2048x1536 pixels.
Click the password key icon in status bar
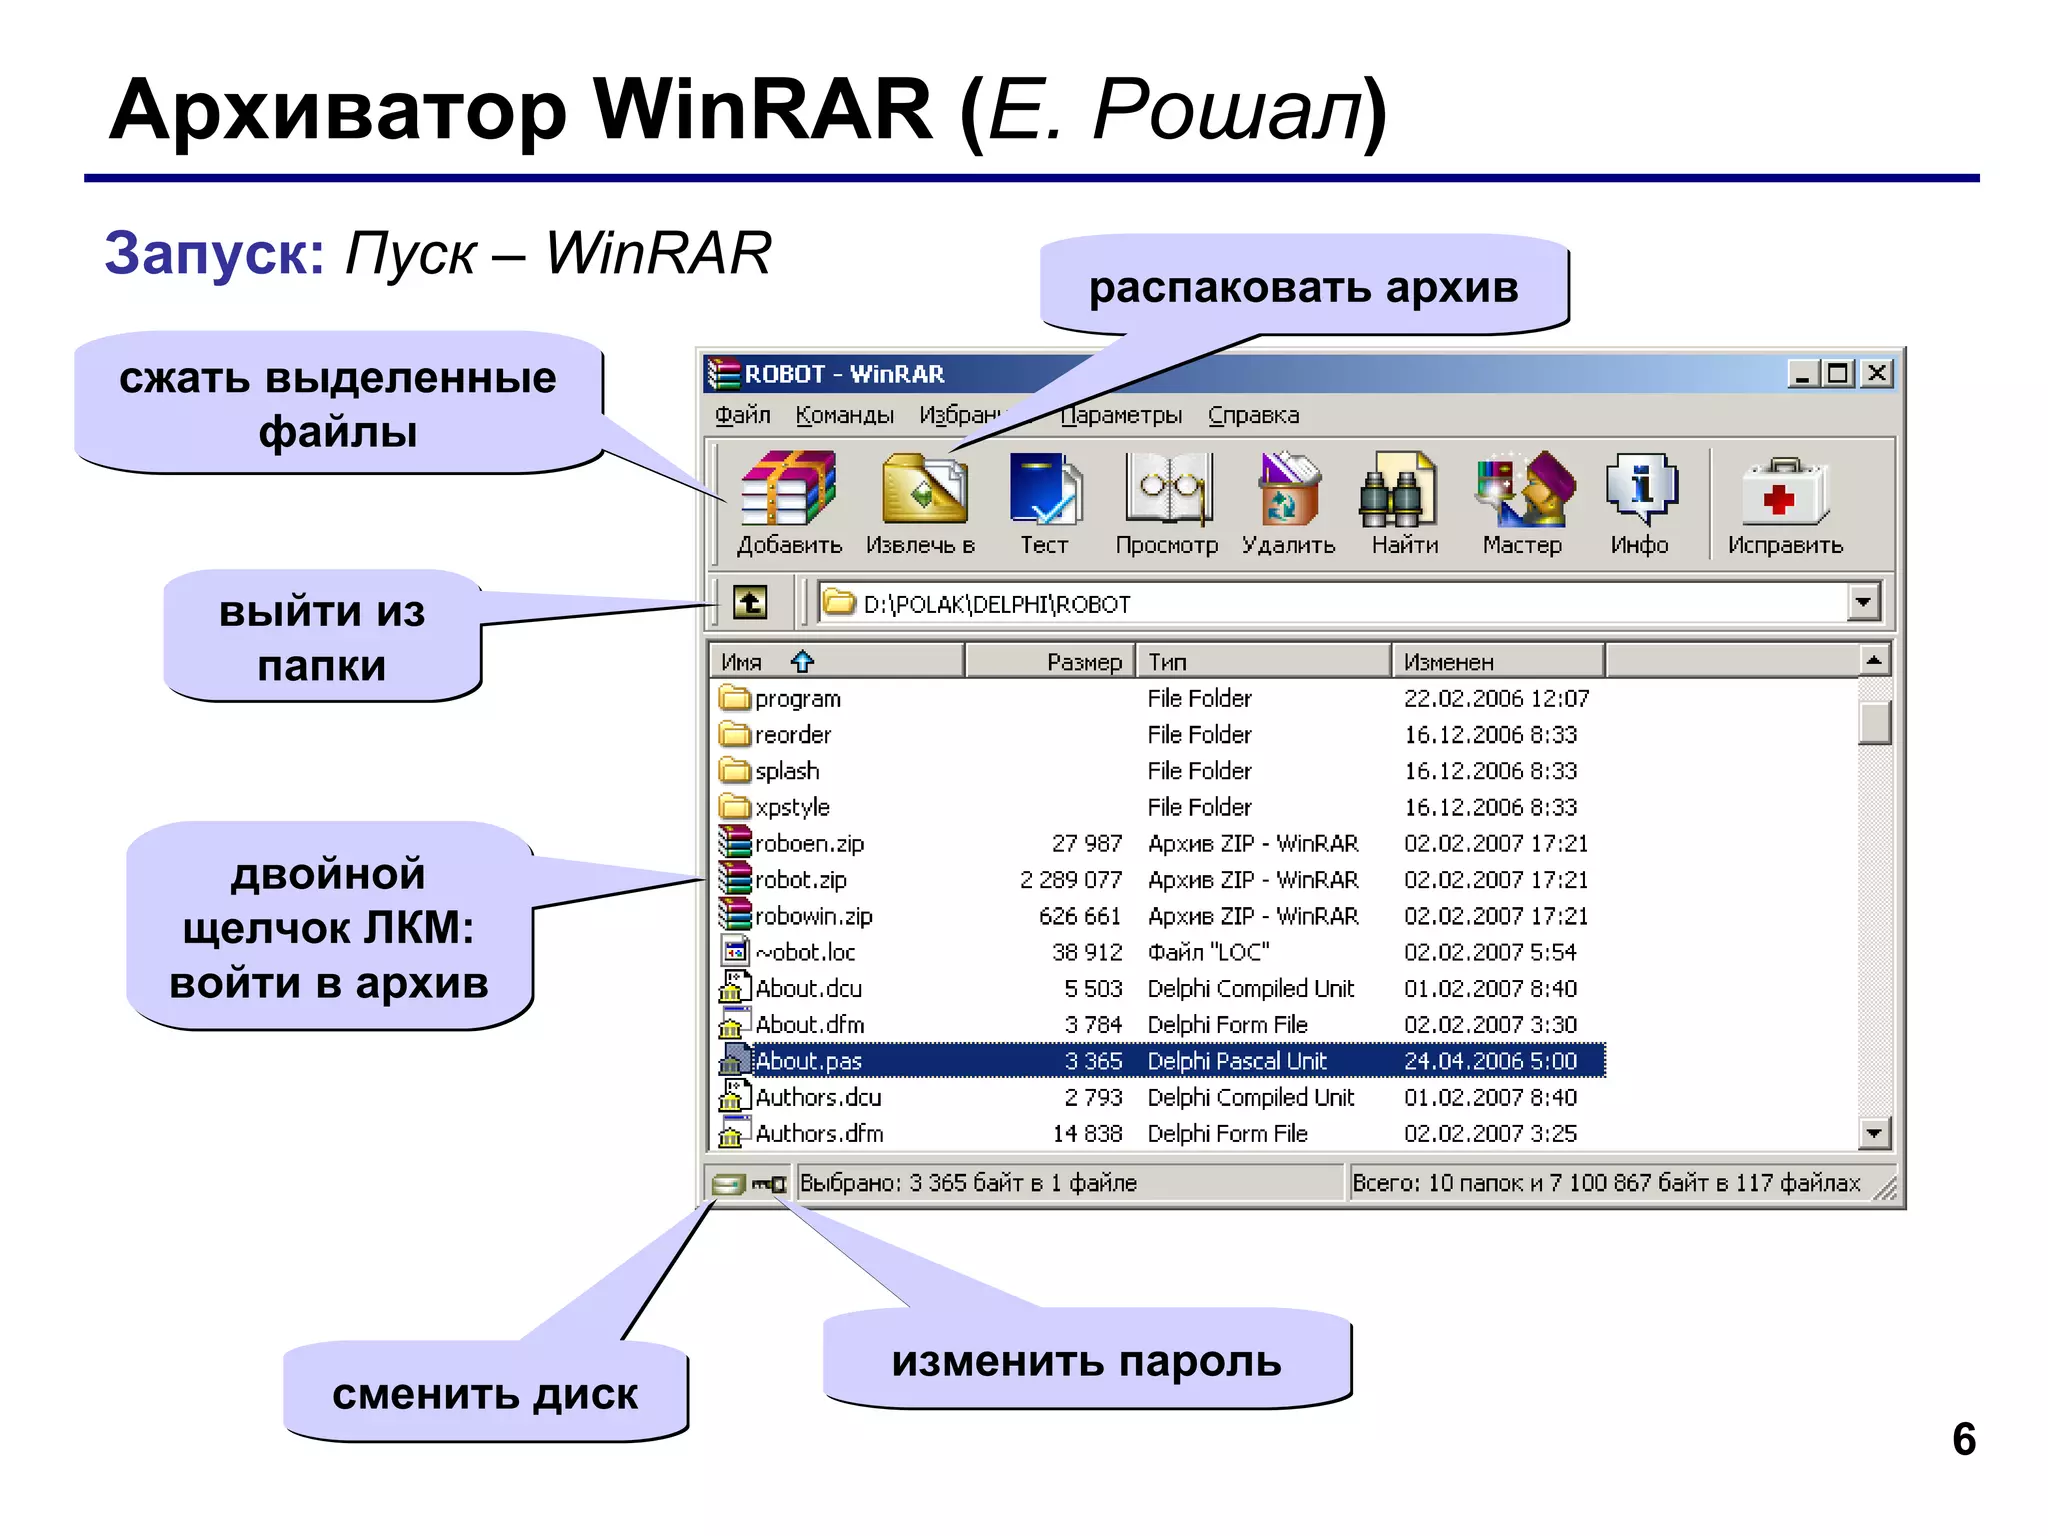point(769,1184)
